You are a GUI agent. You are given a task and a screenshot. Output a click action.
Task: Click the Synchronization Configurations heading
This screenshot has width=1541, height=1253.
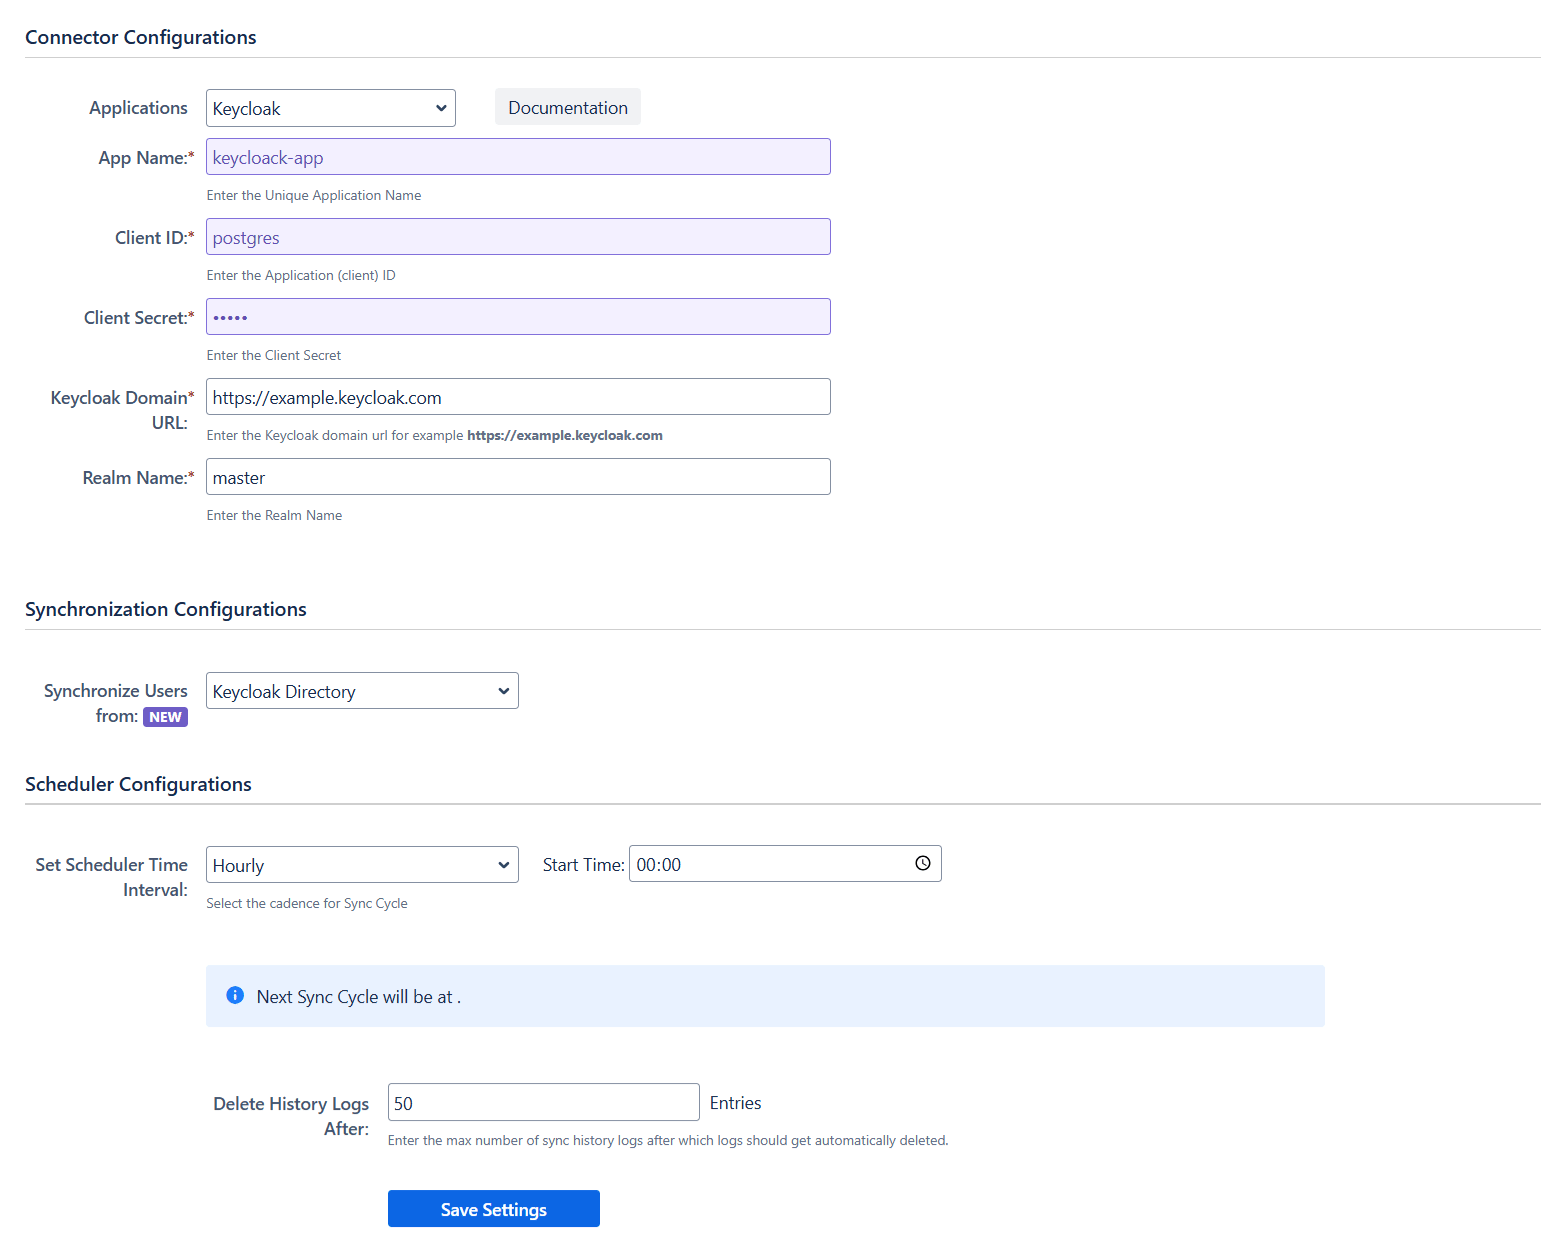click(x=166, y=609)
